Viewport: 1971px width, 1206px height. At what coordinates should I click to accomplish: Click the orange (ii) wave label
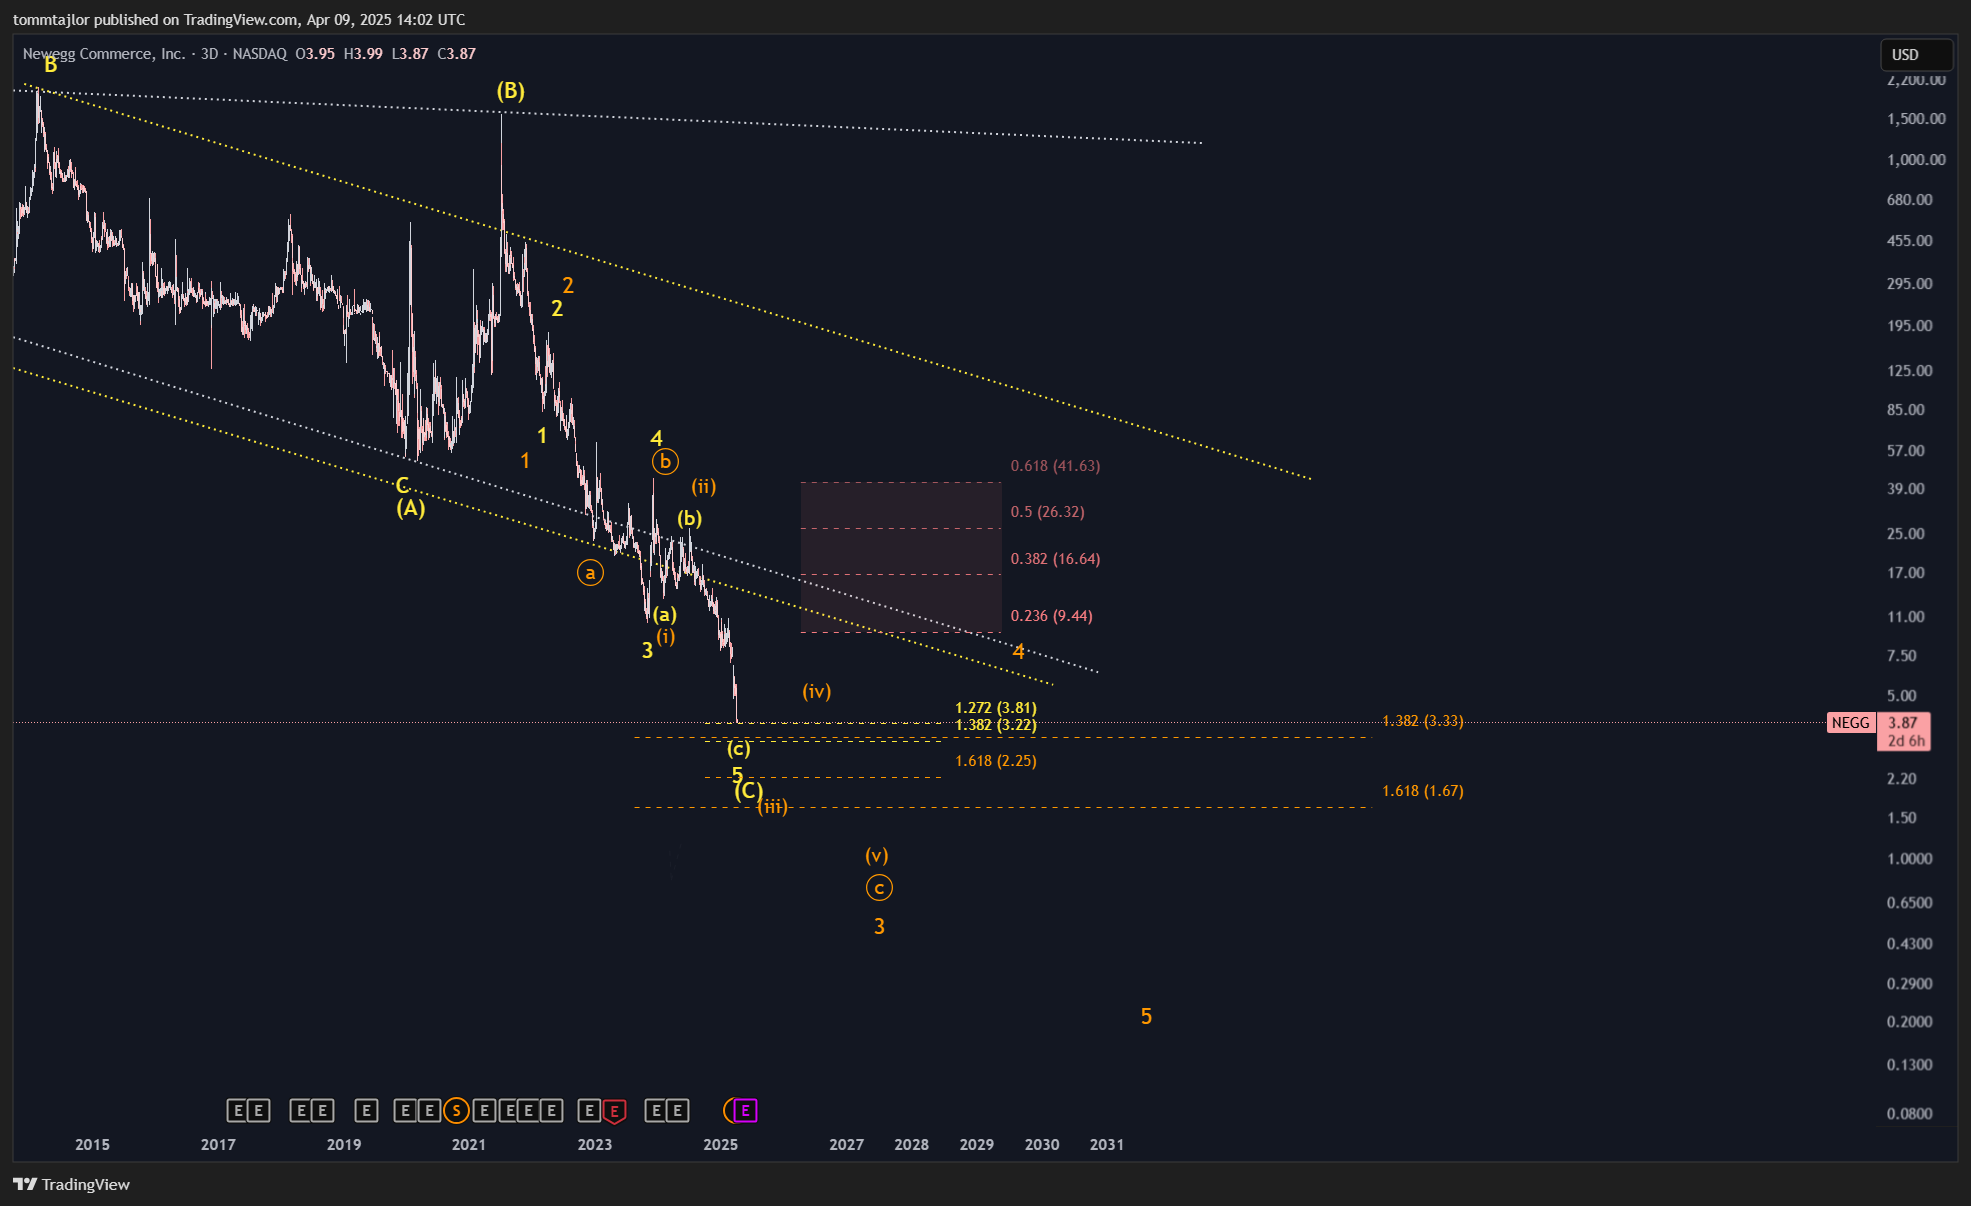704,487
